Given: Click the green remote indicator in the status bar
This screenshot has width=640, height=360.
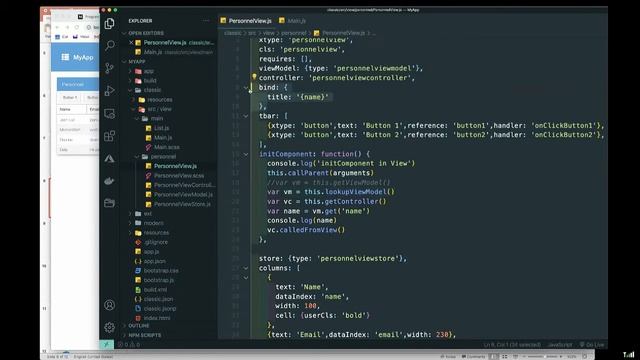Looking at the screenshot, I should click(107, 344).
